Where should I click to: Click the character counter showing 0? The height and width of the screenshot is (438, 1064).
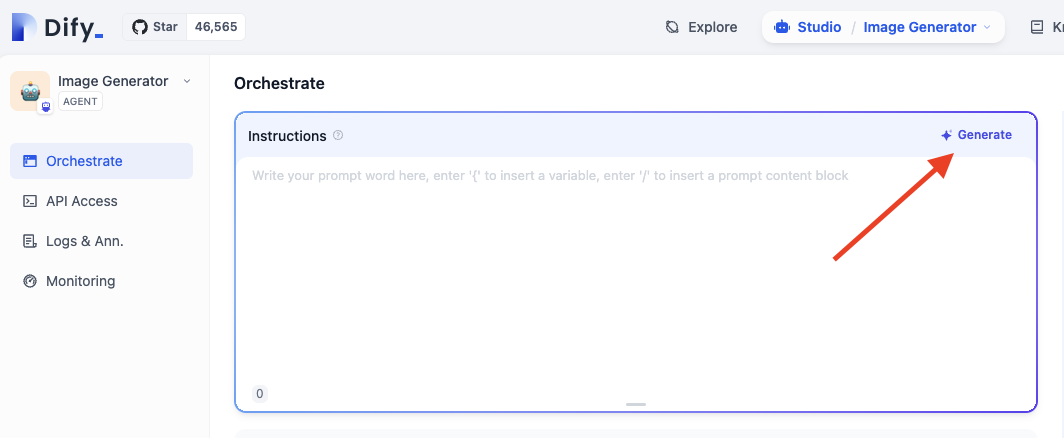[260, 394]
